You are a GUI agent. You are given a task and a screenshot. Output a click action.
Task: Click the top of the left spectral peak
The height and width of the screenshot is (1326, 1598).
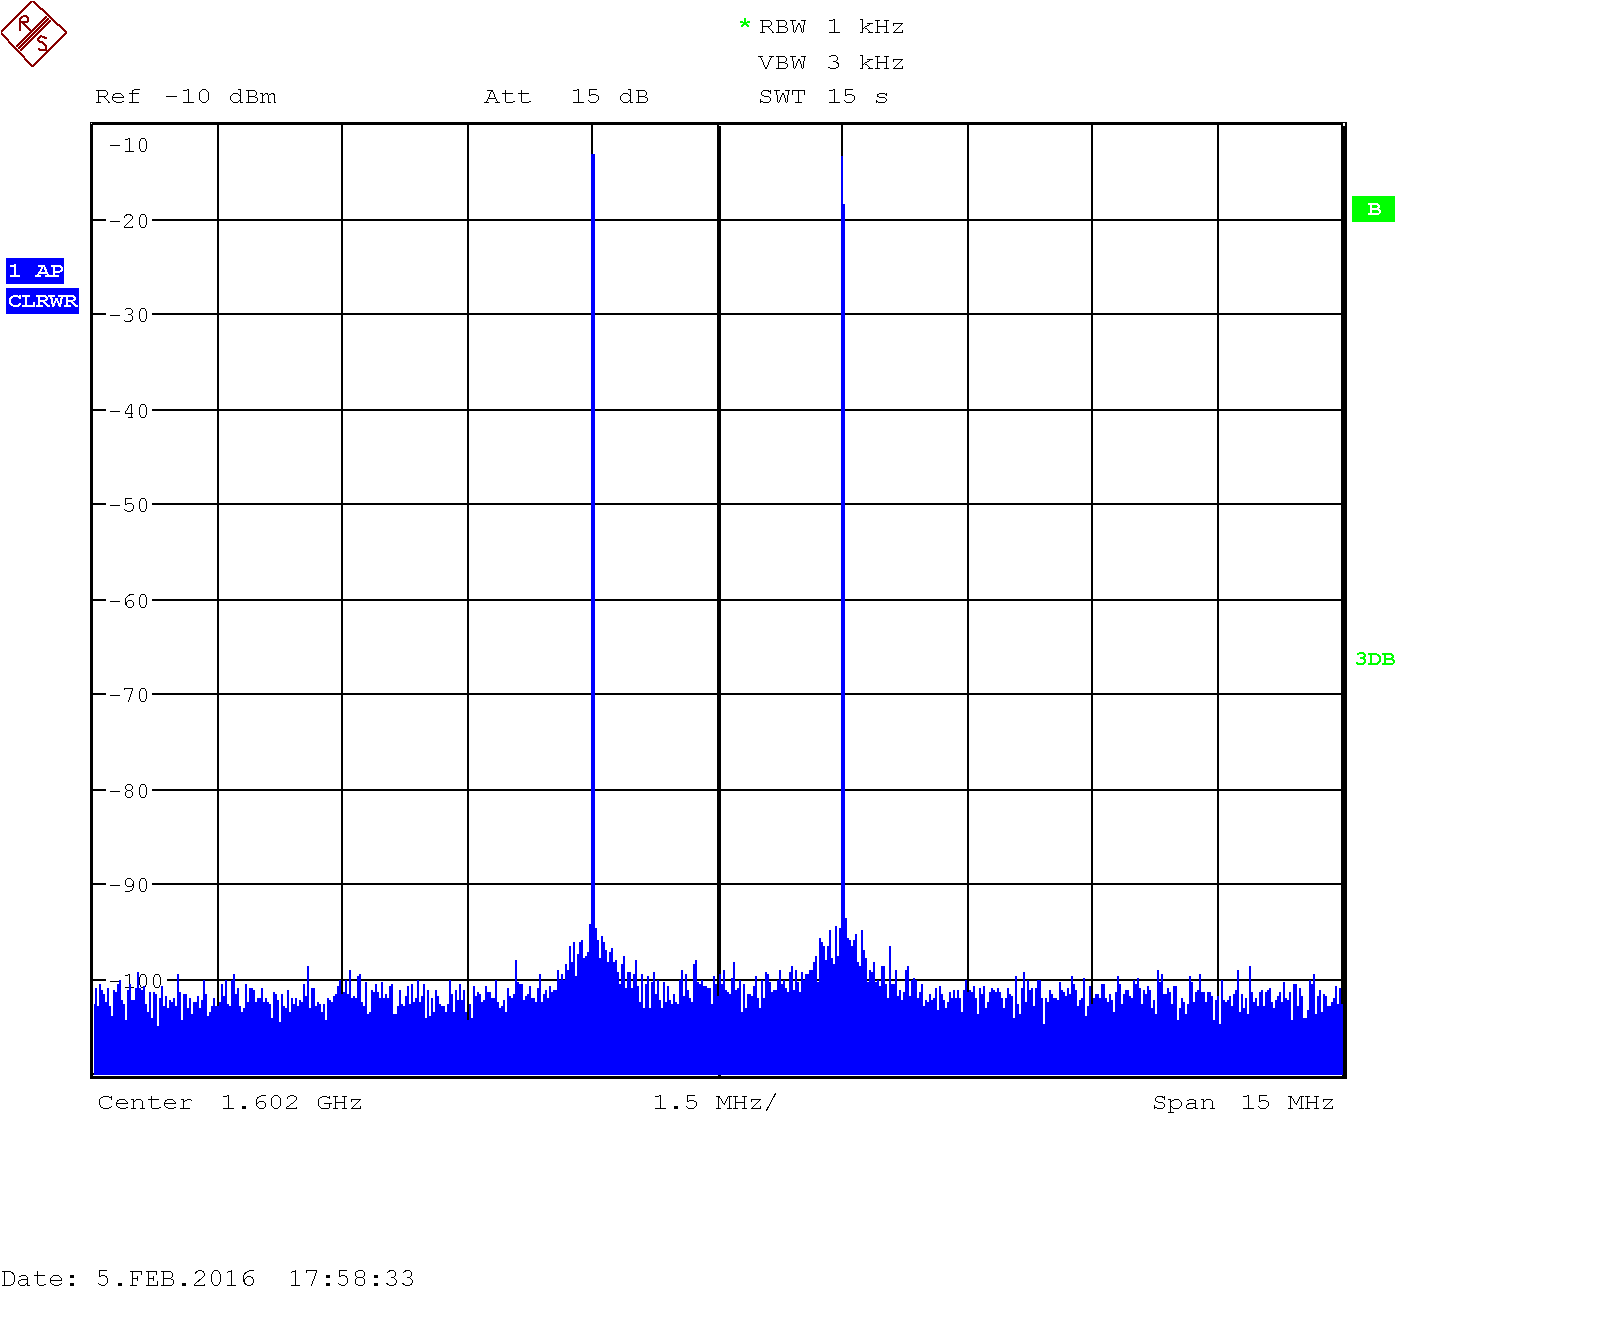point(593,157)
